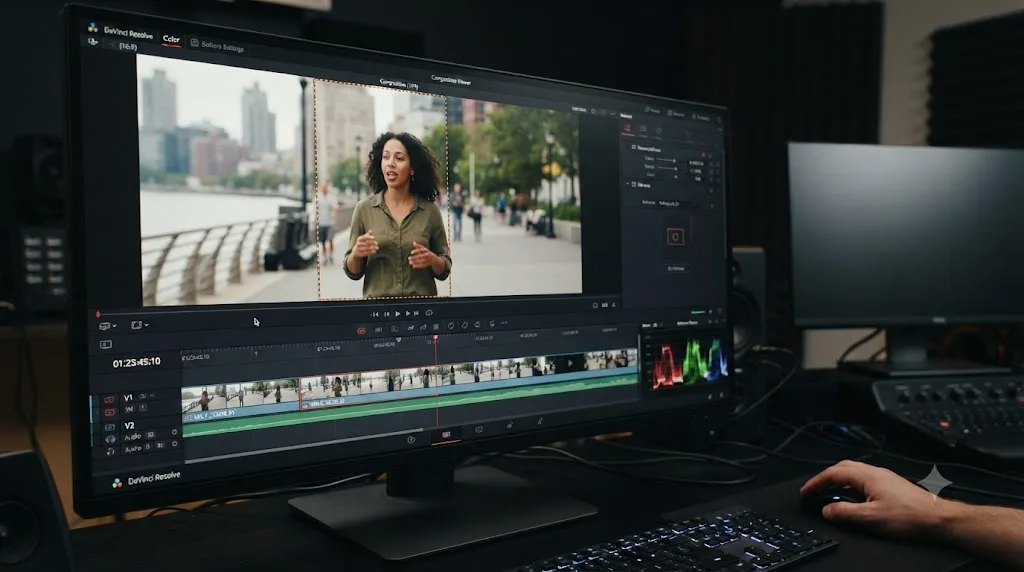This screenshot has width=1024, height=572.
Task: Step back one frame in viewer transport
Action: click(x=387, y=314)
